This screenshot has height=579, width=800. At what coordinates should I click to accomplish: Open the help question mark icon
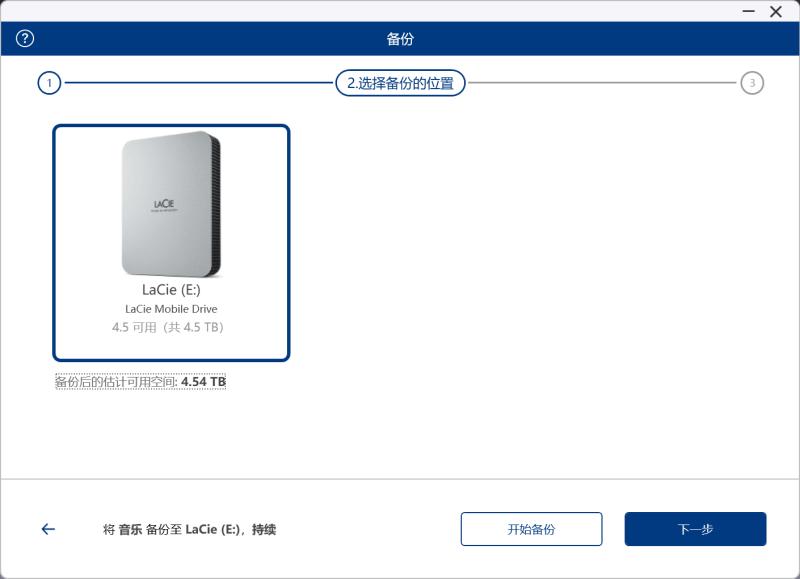tap(26, 39)
